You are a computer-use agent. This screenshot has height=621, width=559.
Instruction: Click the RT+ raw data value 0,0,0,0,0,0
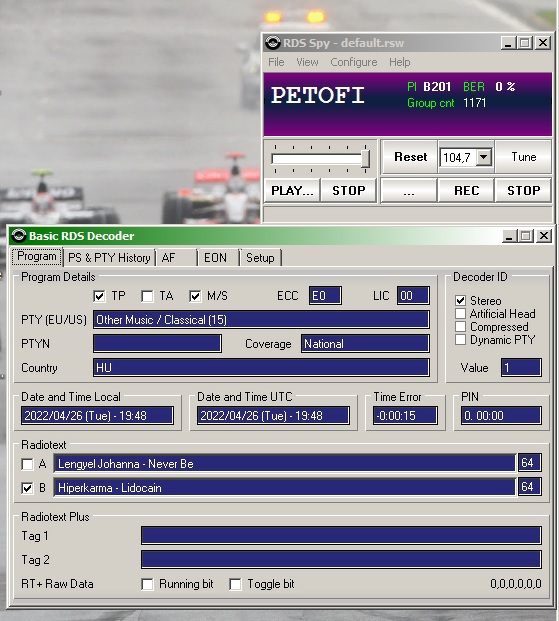click(x=515, y=584)
